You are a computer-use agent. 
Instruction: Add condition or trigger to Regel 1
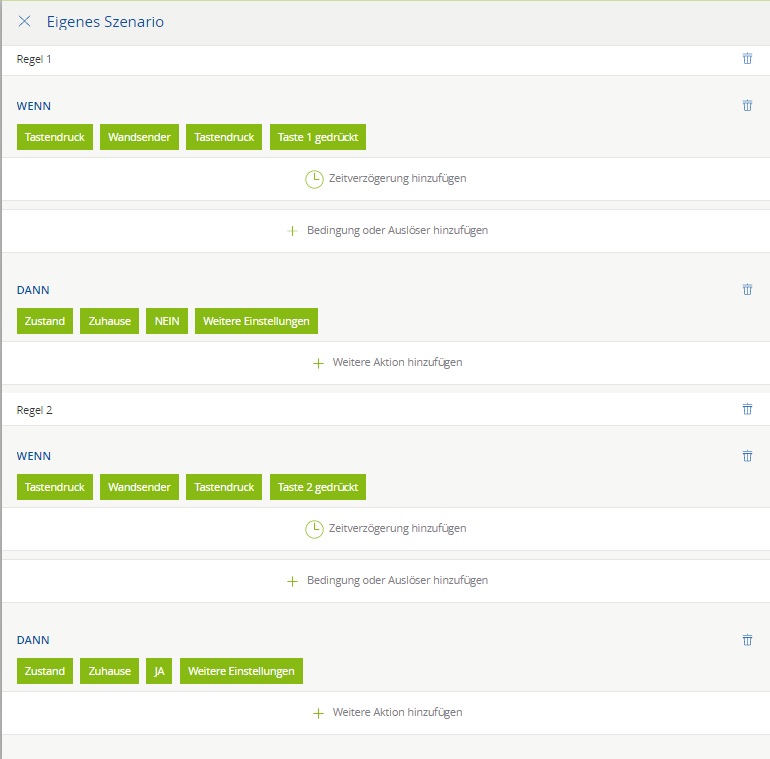(386, 230)
